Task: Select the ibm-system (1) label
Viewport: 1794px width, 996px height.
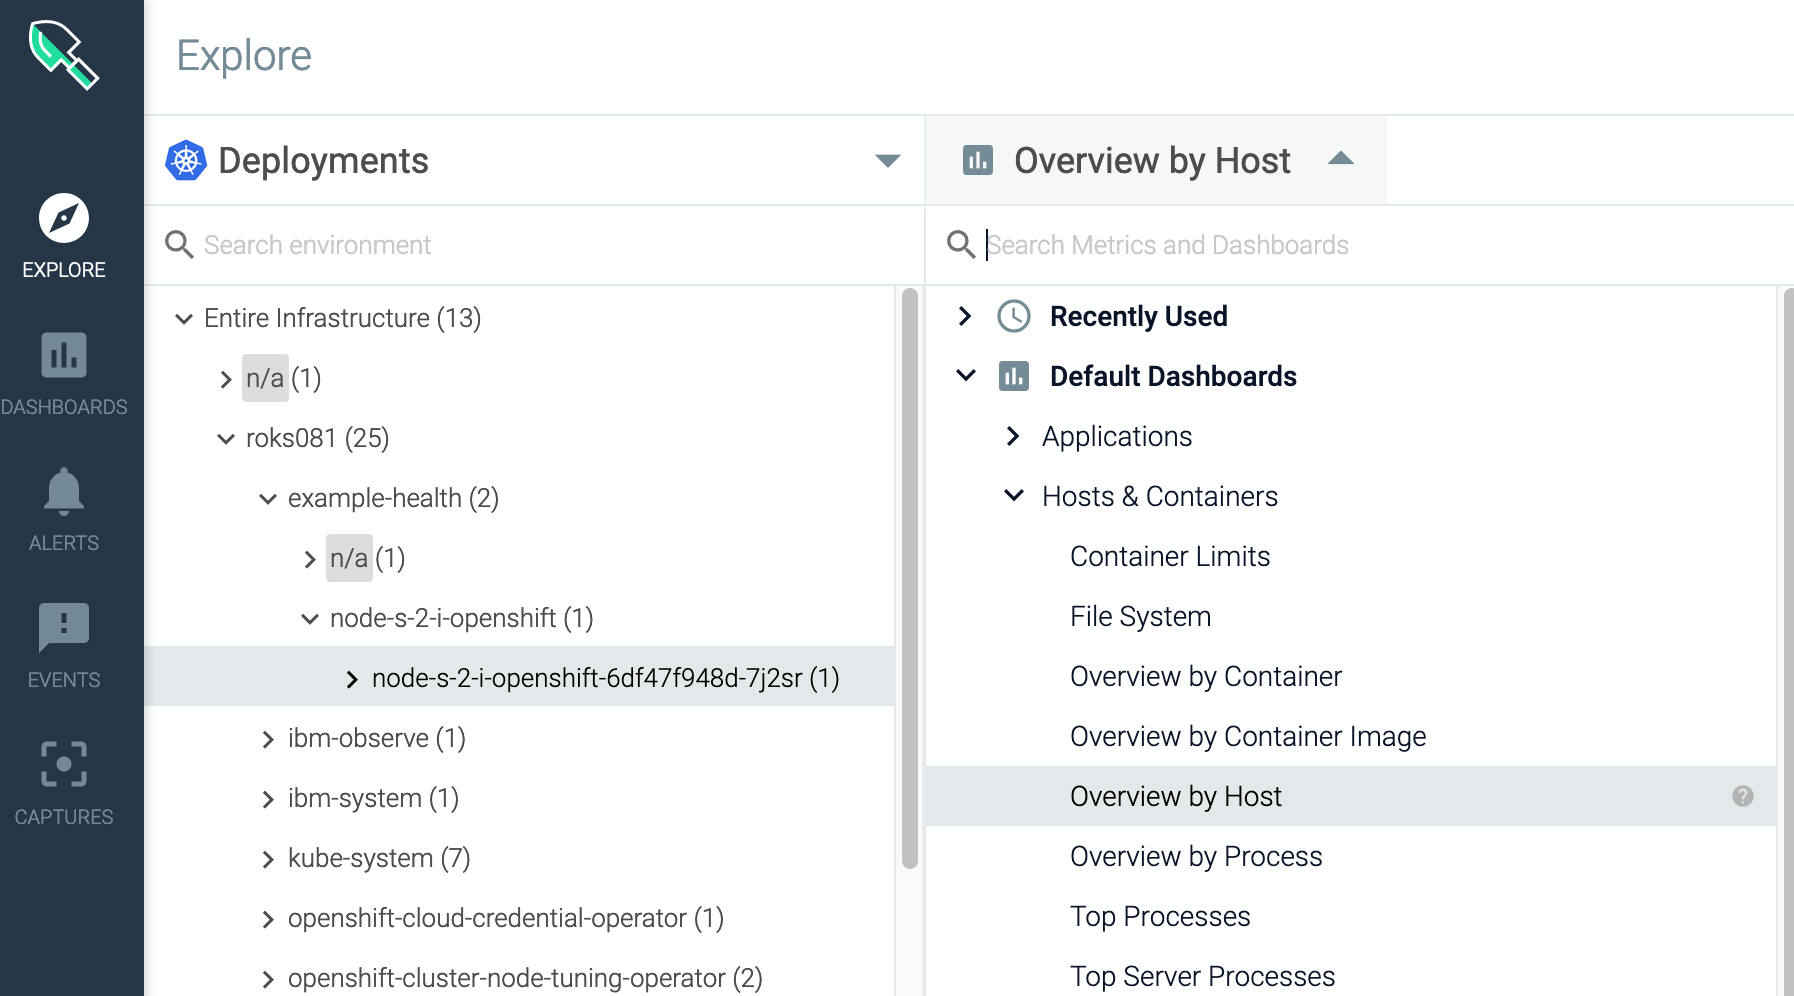Action: (373, 798)
